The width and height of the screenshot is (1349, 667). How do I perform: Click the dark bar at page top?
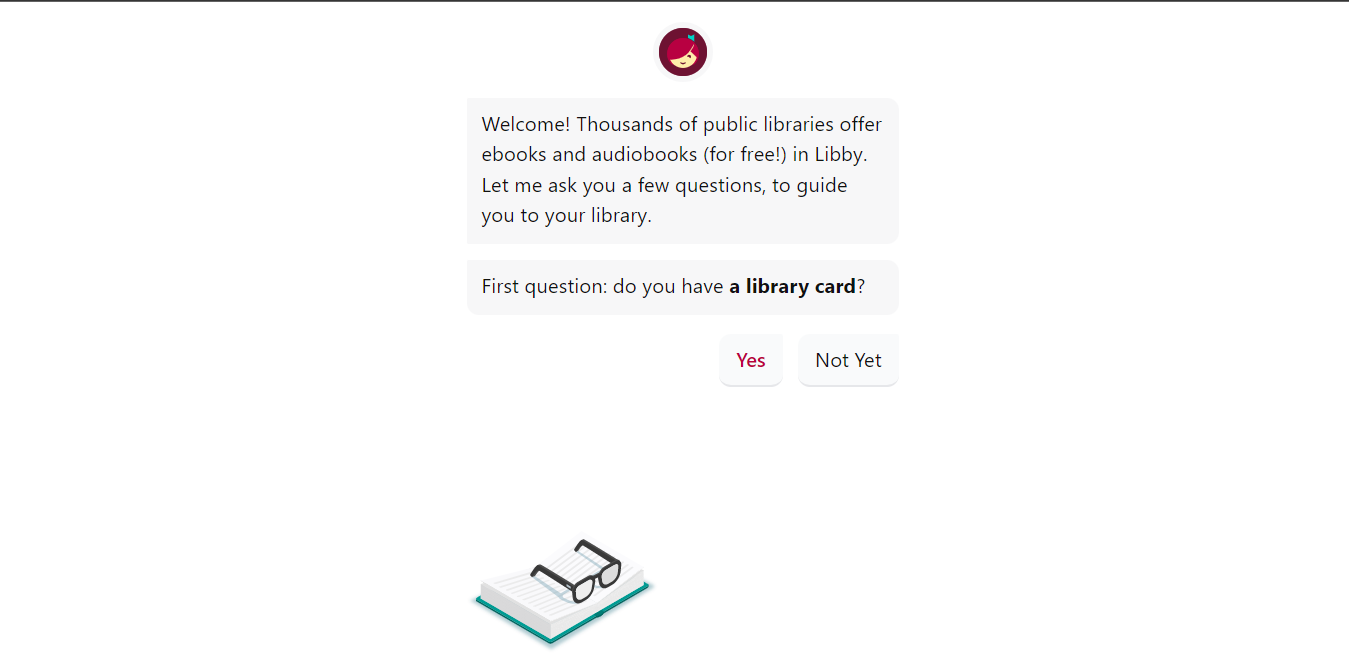674,1
